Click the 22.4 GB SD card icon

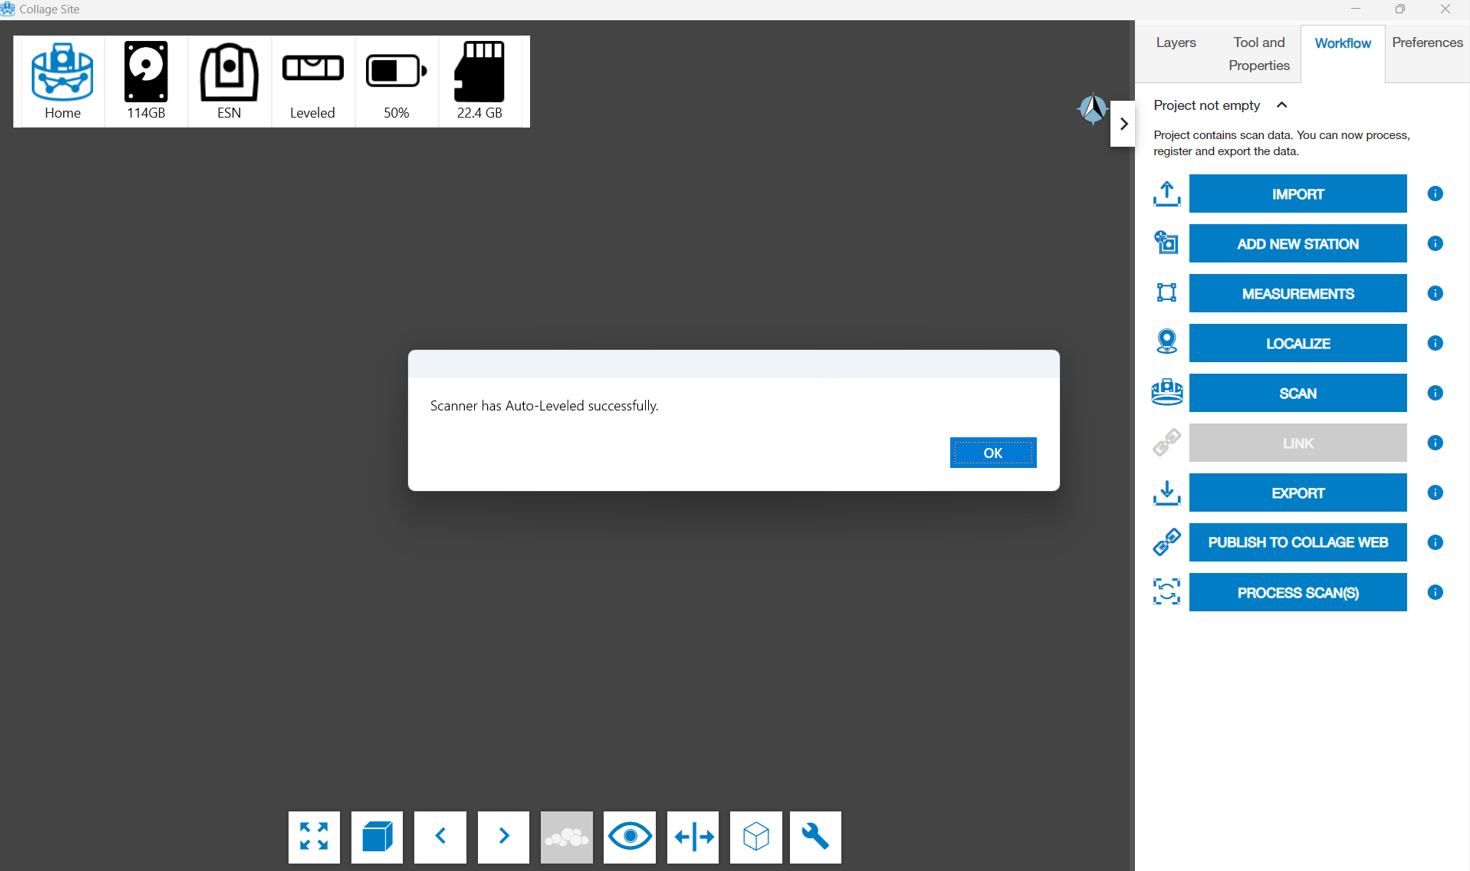(480, 73)
